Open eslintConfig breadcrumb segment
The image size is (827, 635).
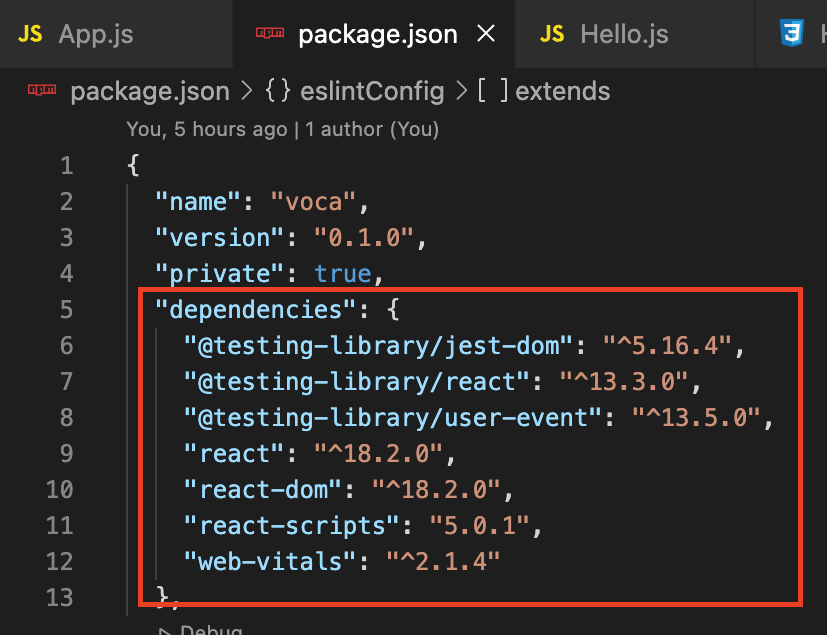pyautogui.click(x=372, y=92)
